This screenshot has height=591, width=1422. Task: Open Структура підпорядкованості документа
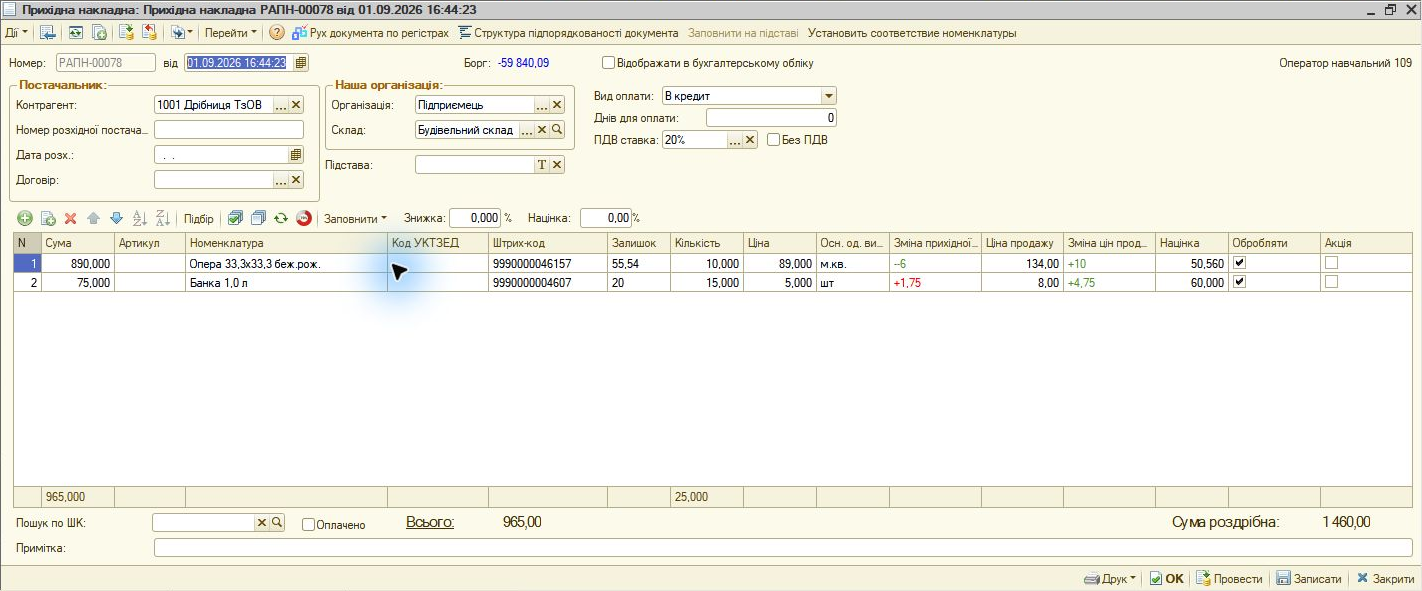(568, 33)
